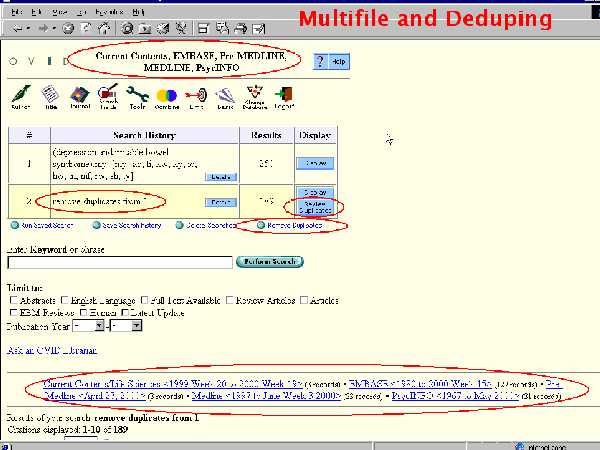Check the Full Text Available box
600x450 pixels.
(145, 300)
